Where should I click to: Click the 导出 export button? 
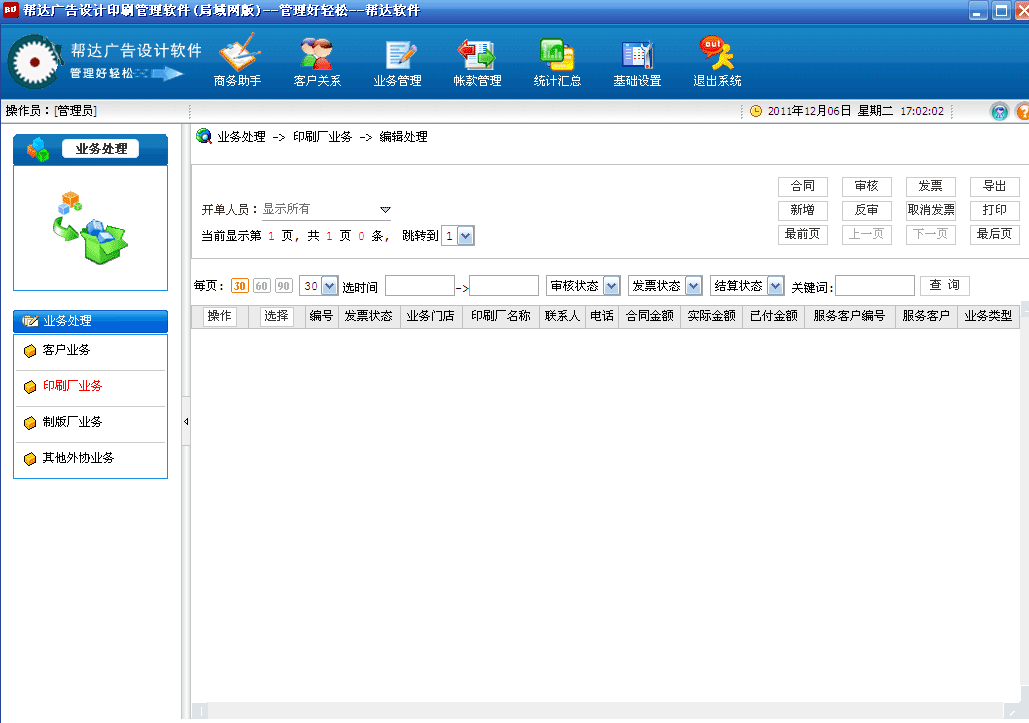point(995,186)
